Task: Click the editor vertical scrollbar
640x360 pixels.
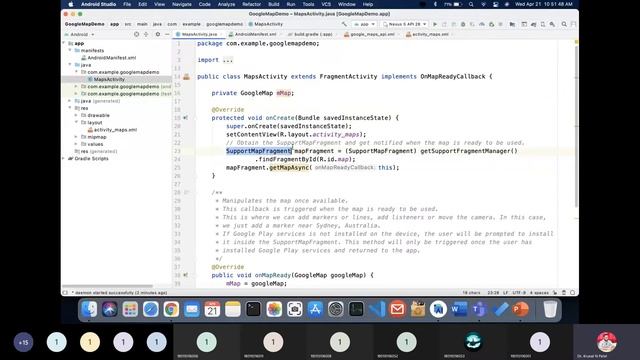Action: (x=576, y=127)
